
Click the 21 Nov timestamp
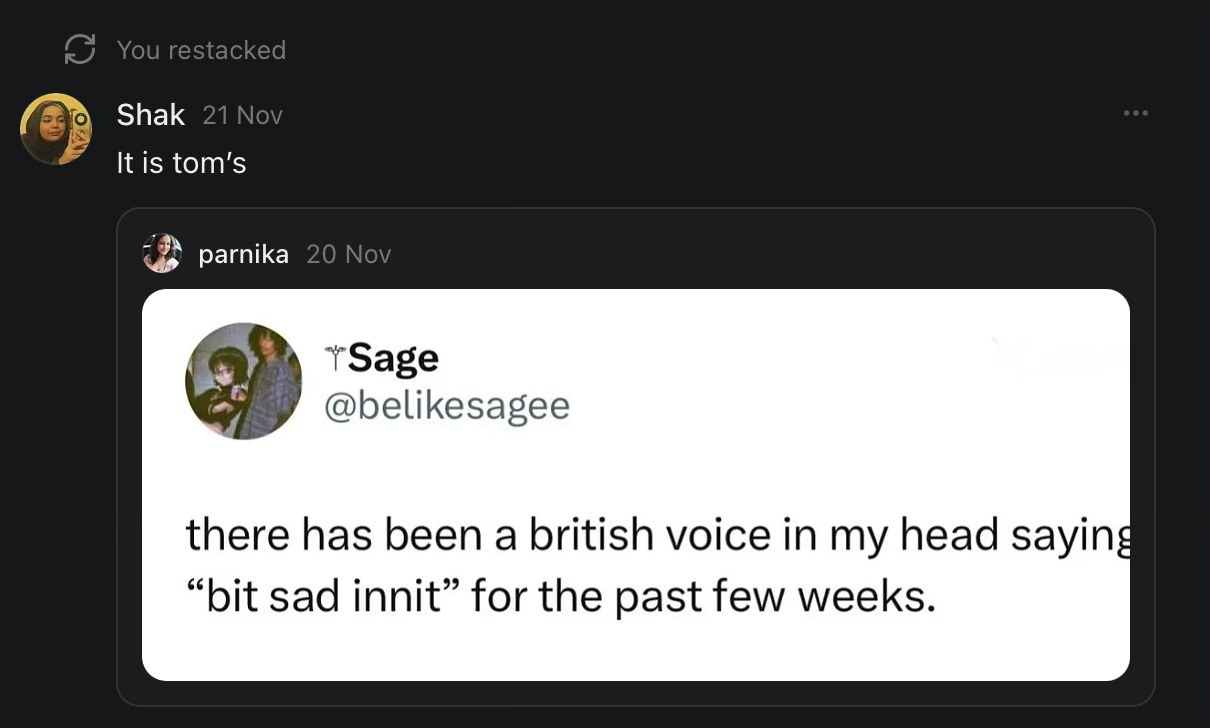[242, 116]
